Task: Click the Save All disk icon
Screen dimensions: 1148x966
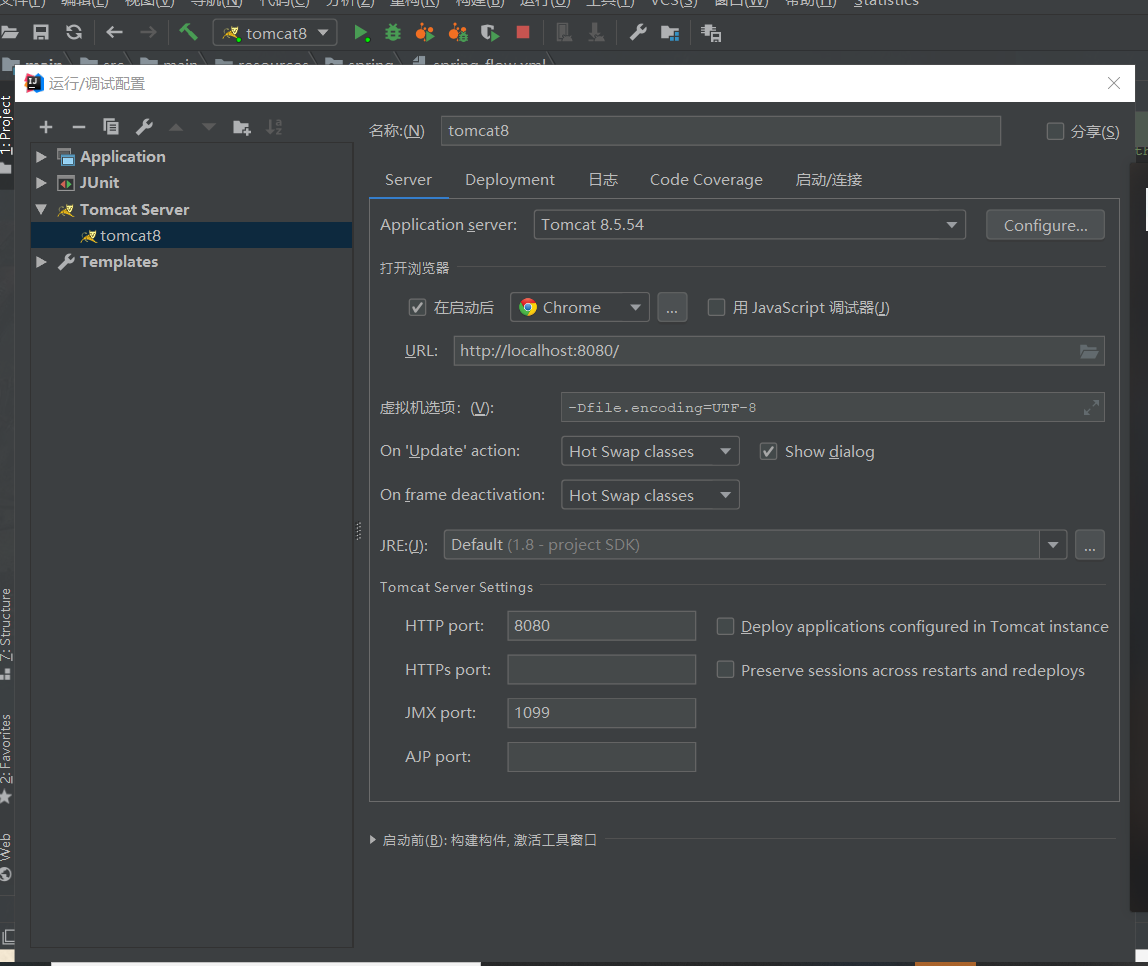Action: (x=41, y=33)
